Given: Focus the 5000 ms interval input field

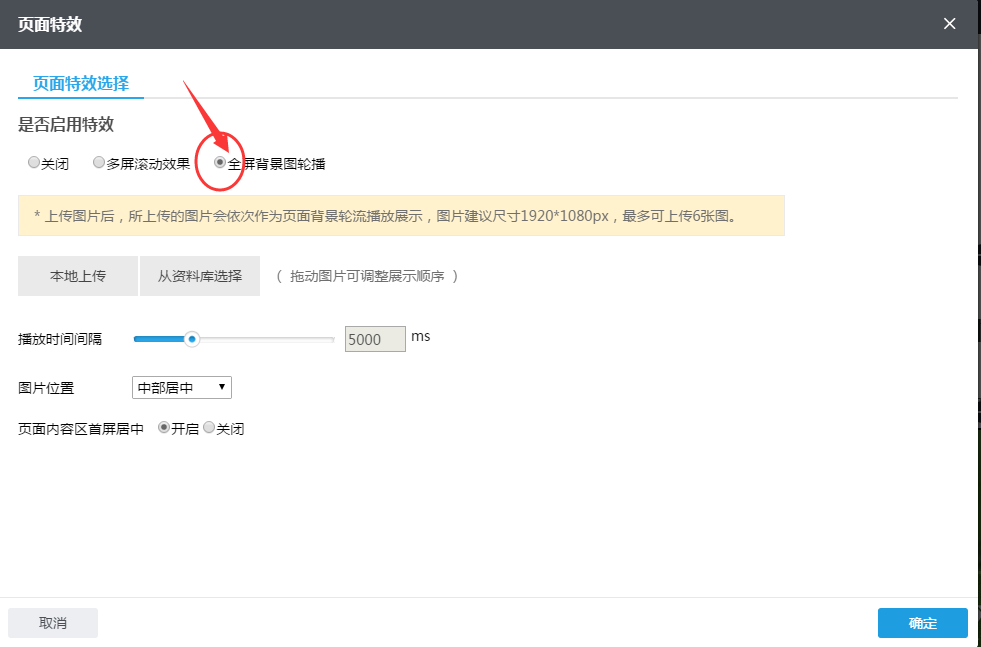Looking at the screenshot, I should (x=375, y=339).
